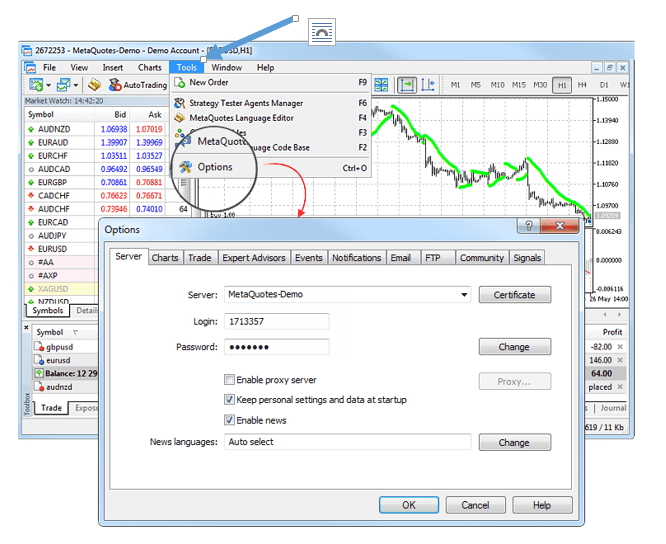Open the Window menu
666x544 pixels.
pos(226,68)
